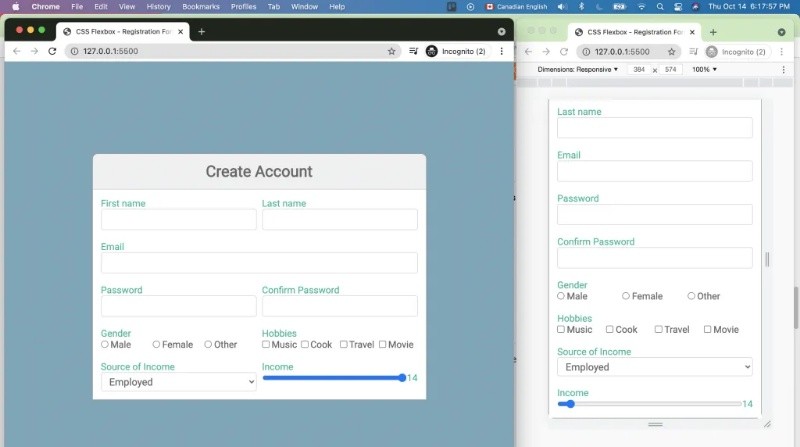Select the Female radio button in the right responsive view
The width and height of the screenshot is (800, 447).
pyautogui.click(x=626, y=296)
